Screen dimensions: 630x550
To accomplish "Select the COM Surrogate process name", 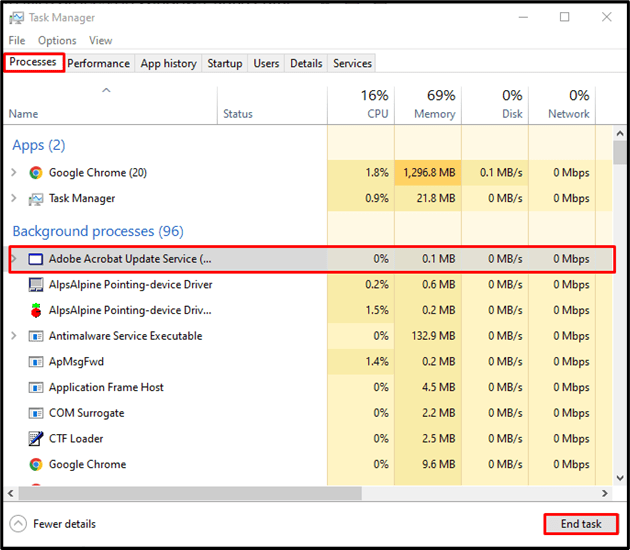I will click(x=86, y=413).
